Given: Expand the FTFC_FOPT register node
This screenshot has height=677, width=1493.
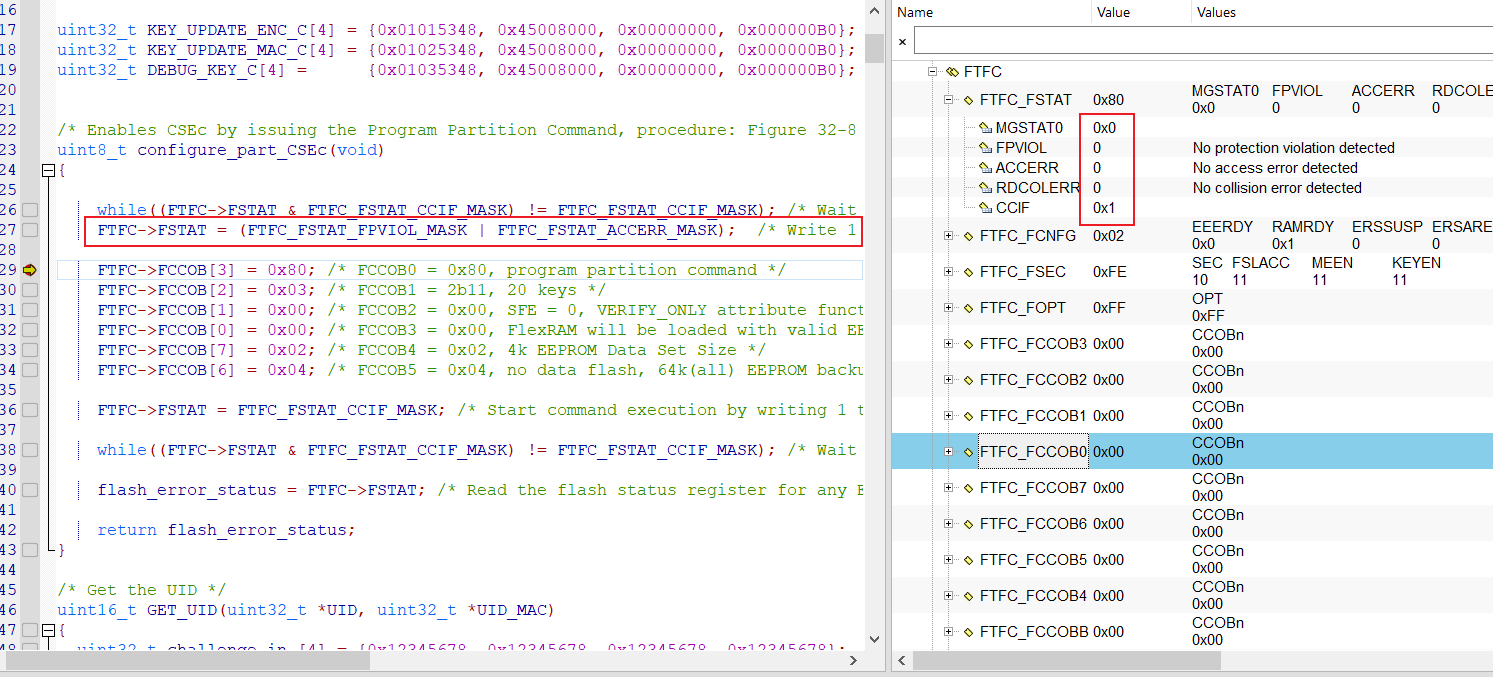Looking at the screenshot, I should pos(949,308).
